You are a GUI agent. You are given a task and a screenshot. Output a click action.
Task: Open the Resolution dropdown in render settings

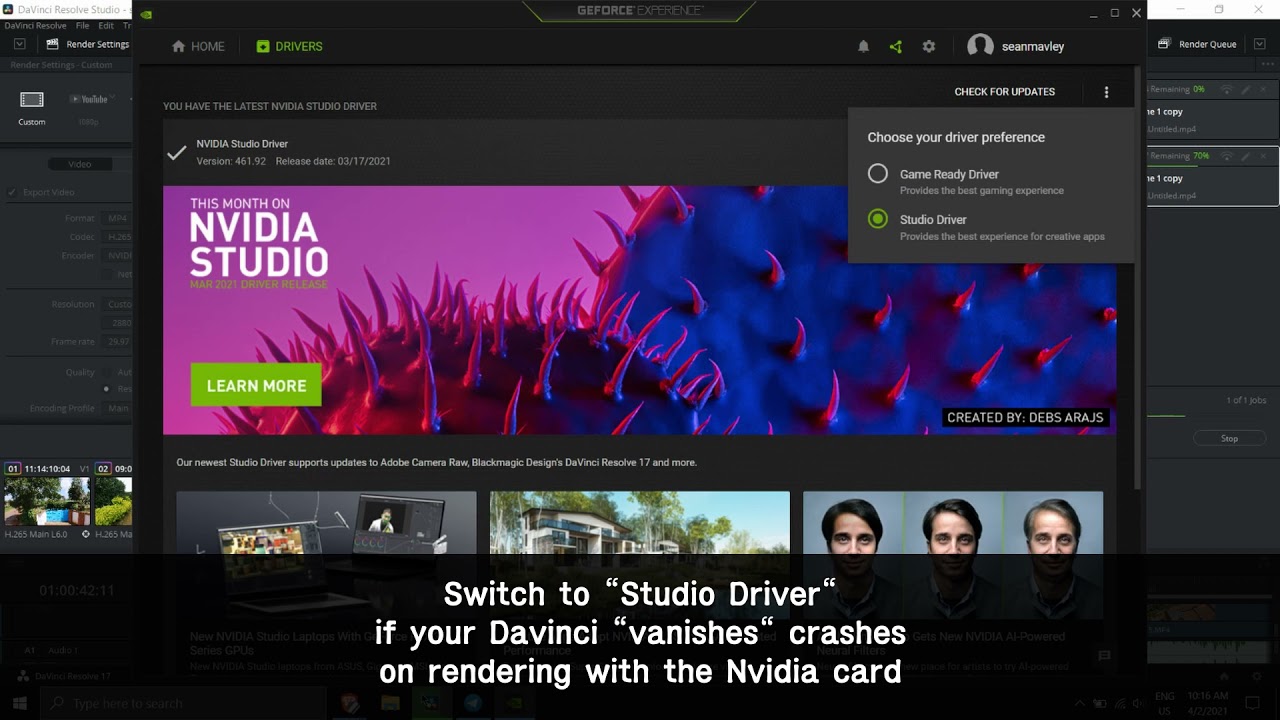[116, 304]
